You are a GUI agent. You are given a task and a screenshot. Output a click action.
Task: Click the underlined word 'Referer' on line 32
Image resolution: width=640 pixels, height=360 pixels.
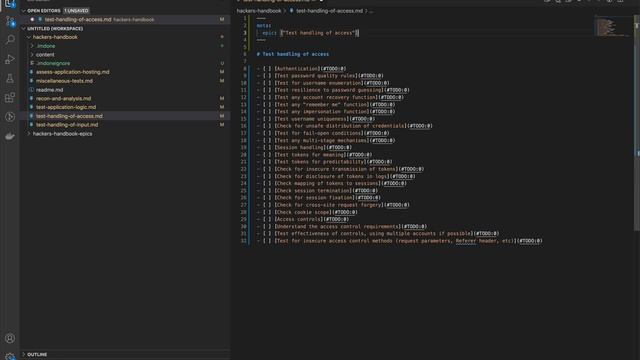pos(466,241)
